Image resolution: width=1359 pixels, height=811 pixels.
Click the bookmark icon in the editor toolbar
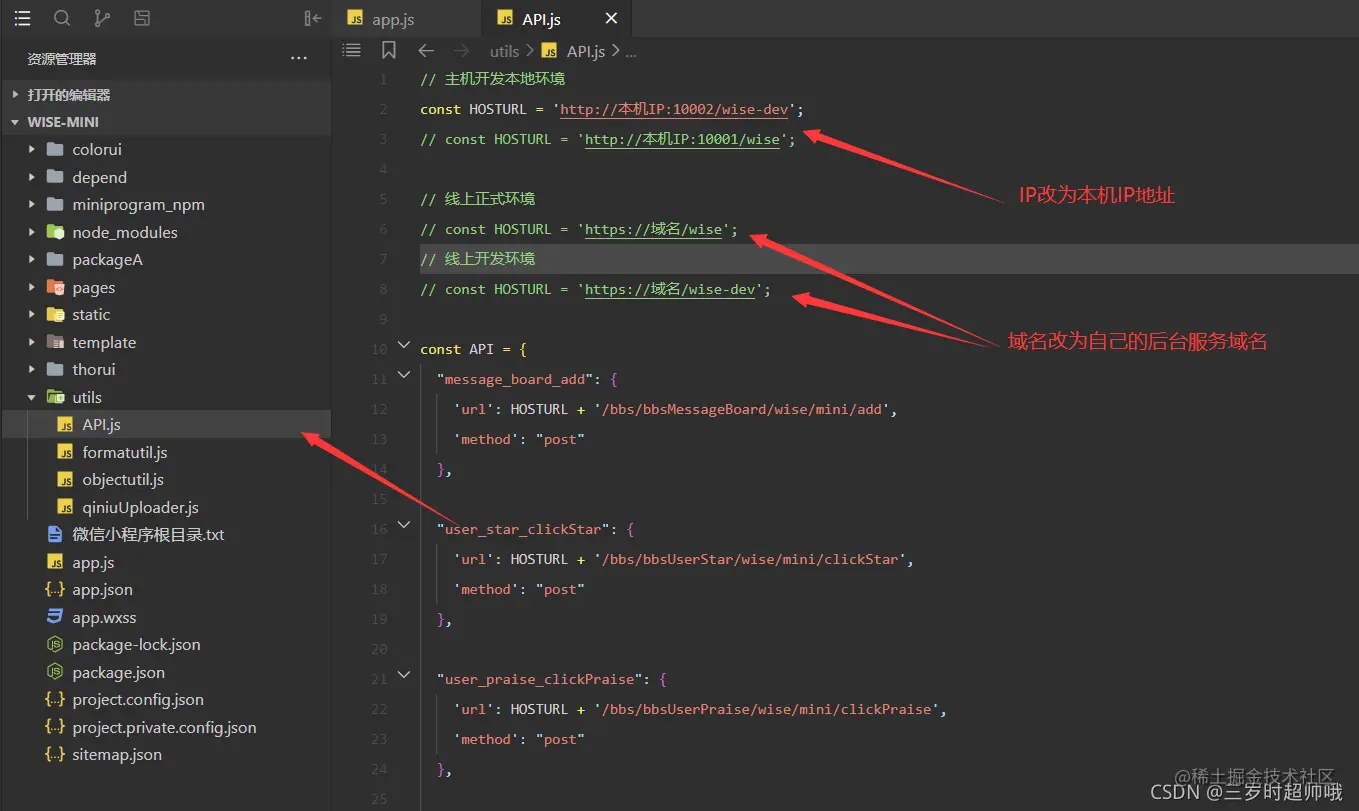389,50
